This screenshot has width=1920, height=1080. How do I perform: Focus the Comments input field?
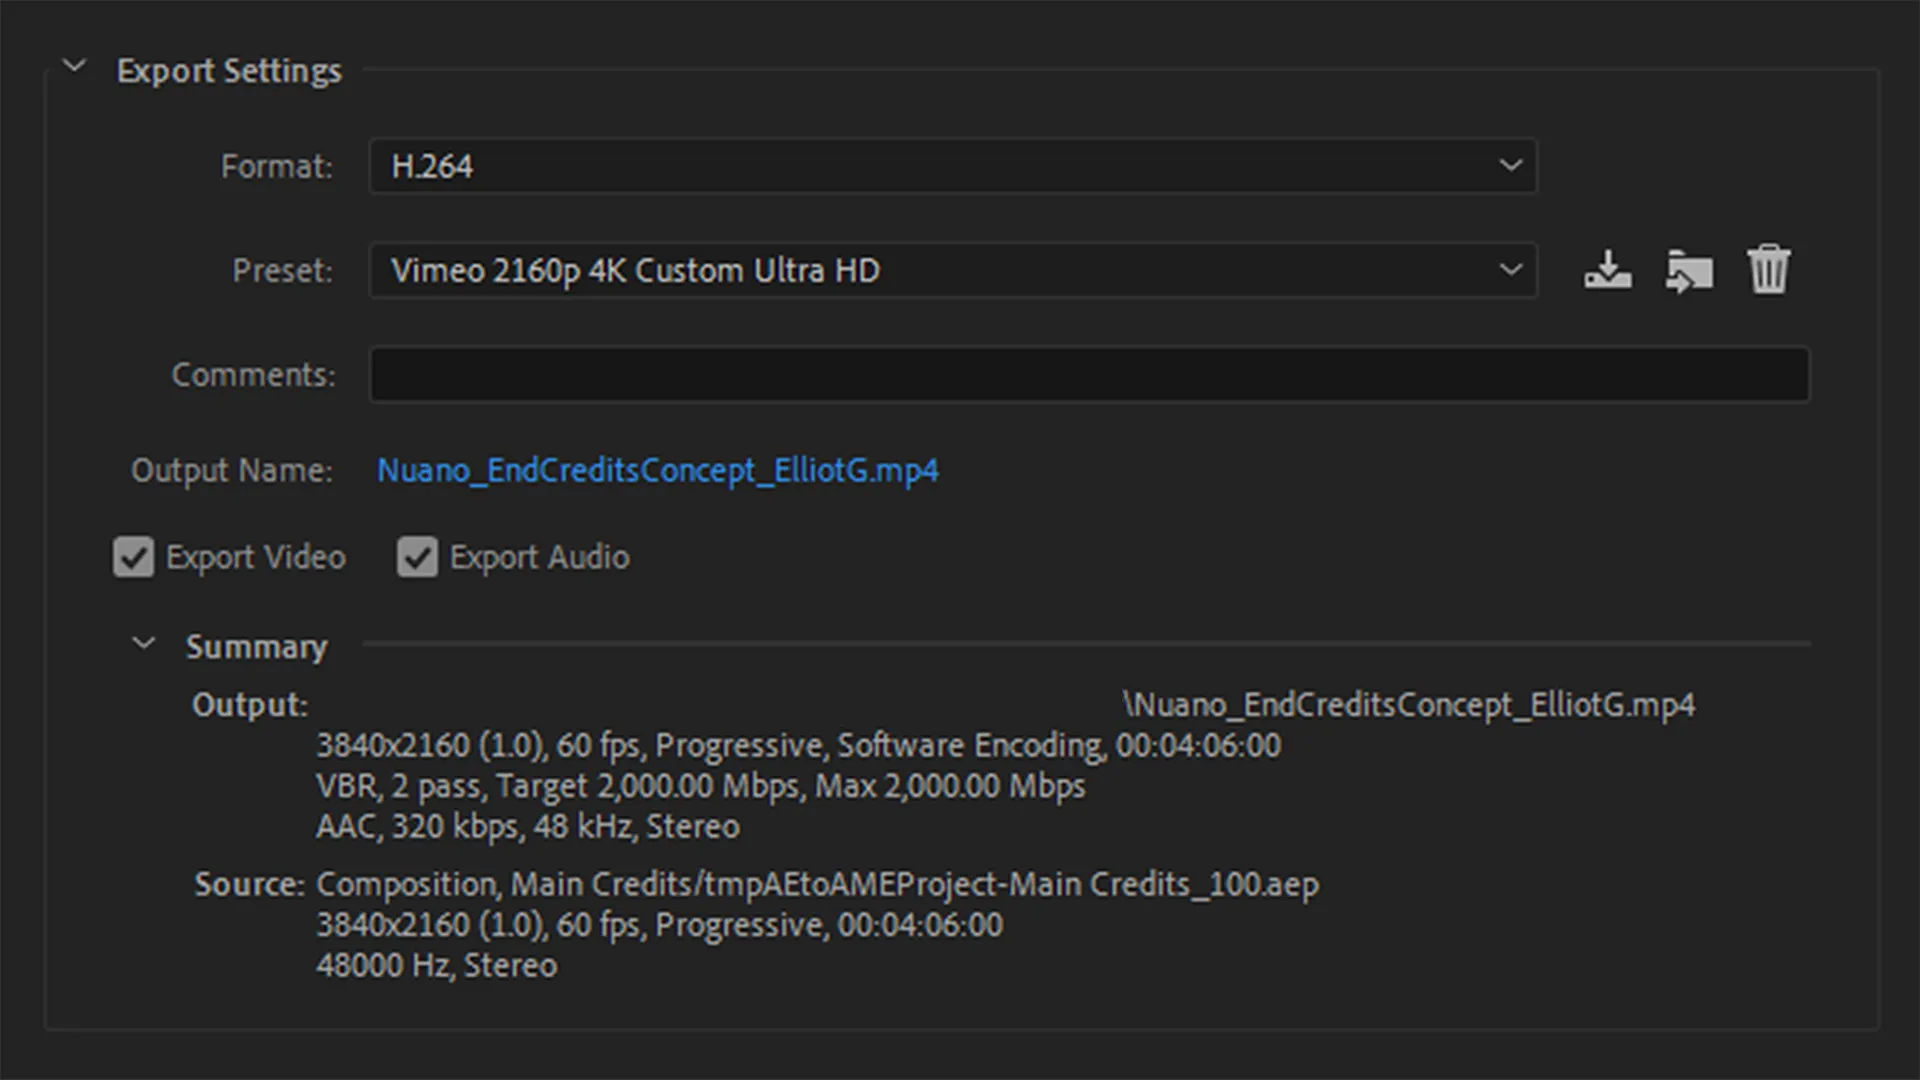[1090, 375]
